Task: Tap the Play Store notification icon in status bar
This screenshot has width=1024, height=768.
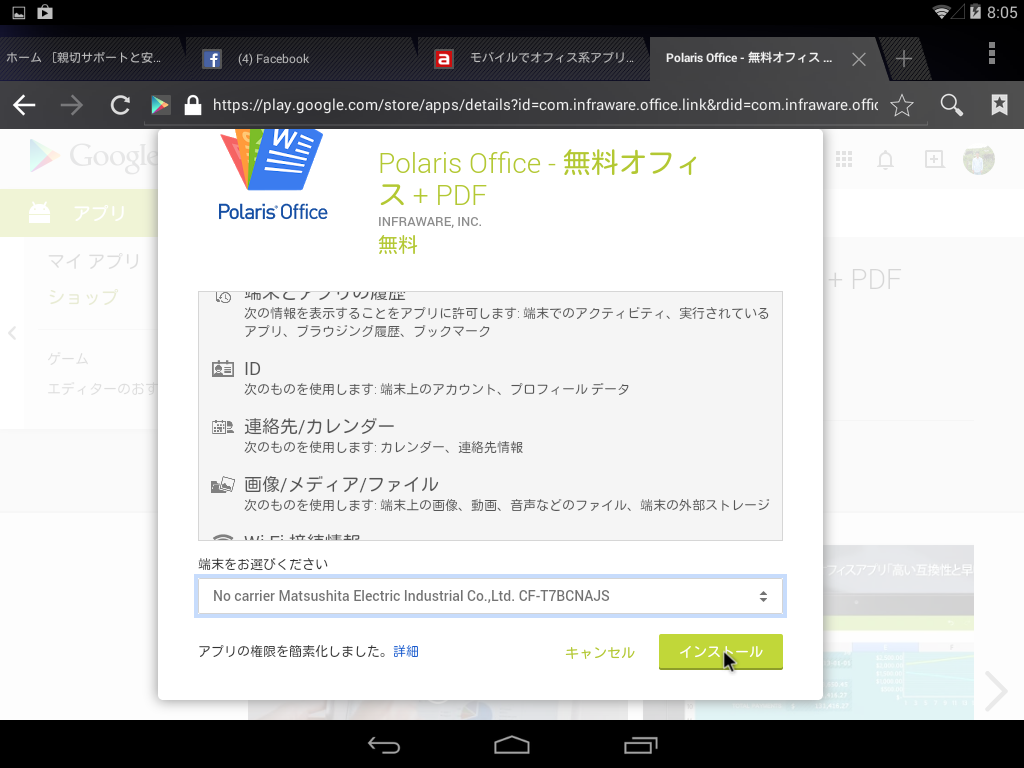Action: click(x=45, y=12)
